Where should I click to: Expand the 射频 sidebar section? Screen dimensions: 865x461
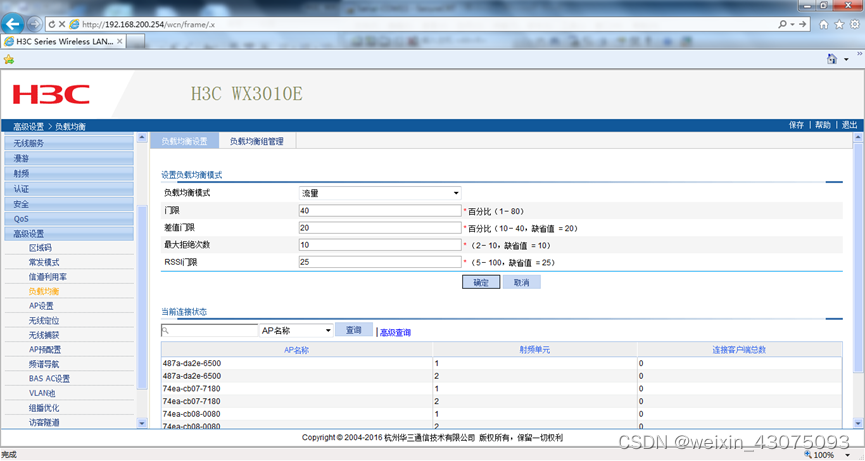pos(69,173)
